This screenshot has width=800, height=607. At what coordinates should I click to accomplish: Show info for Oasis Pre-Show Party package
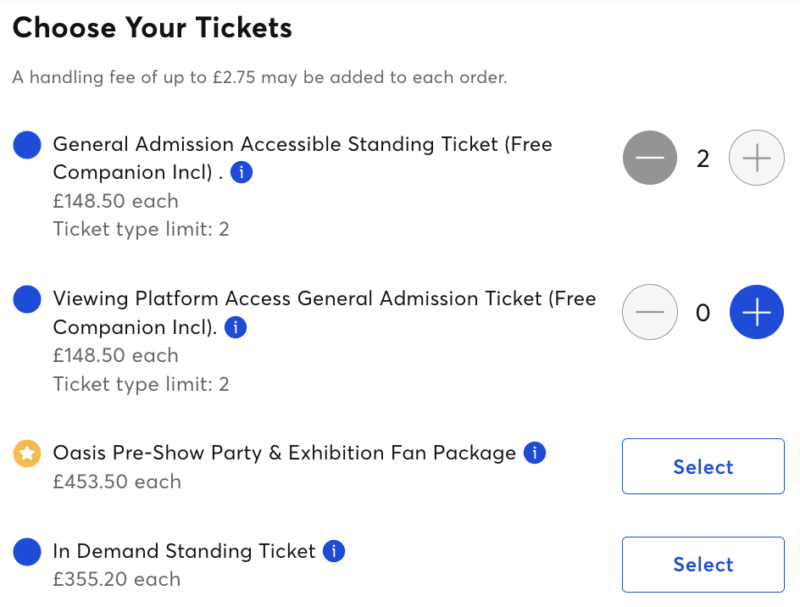coord(535,453)
